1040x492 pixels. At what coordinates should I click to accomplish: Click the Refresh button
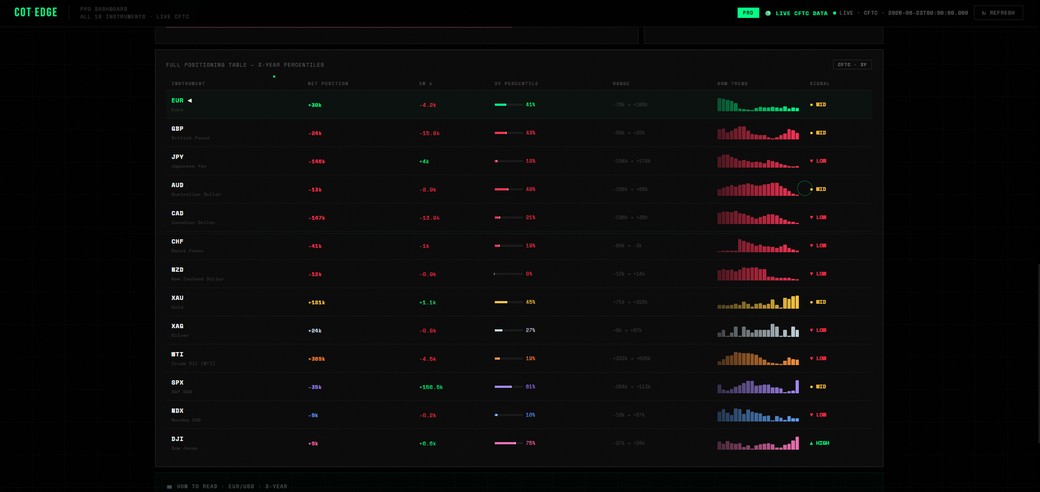coord(998,13)
